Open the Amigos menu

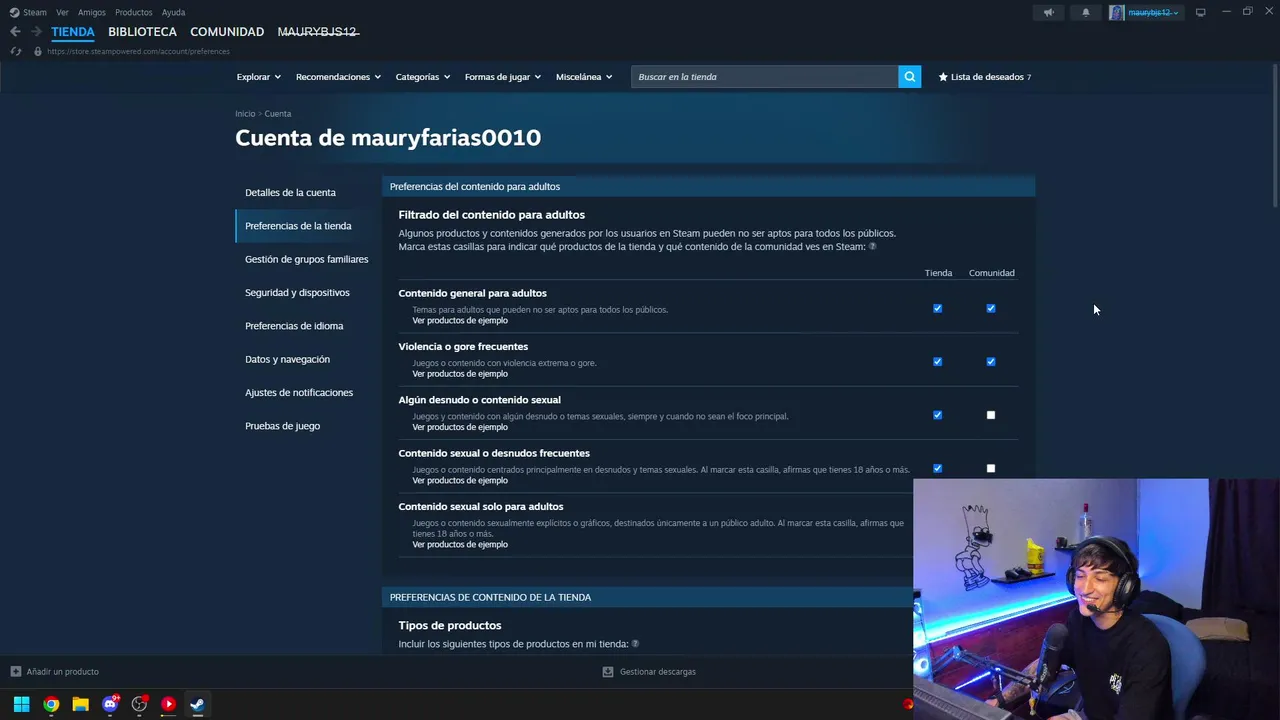coord(92,13)
